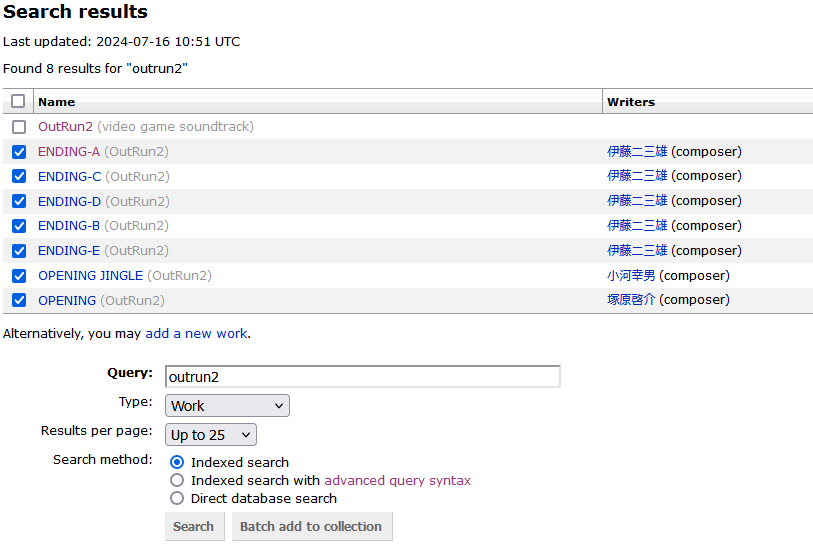813x555 pixels.
Task: Tick the OutRun2 video game soundtrack checkbox
Action: pyautogui.click(x=19, y=127)
